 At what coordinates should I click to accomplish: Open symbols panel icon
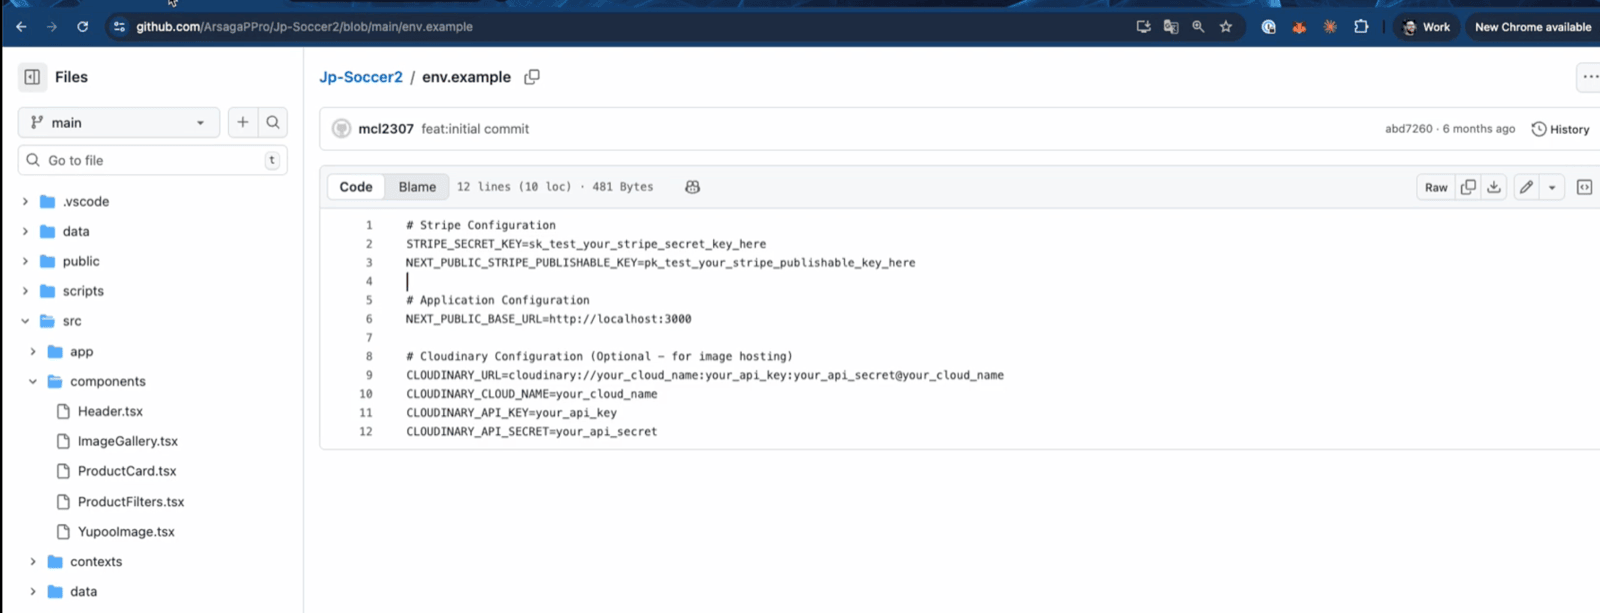(x=1584, y=187)
